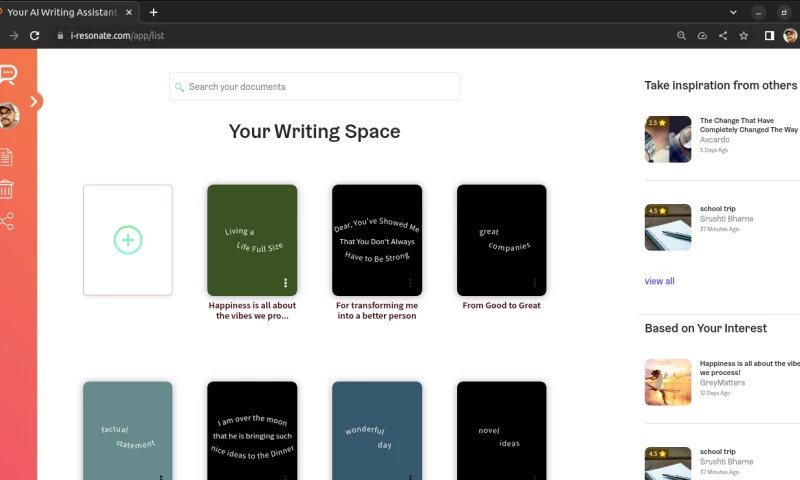Click the site lock icon in address bar
The image size is (800, 480).
[60, 36]
